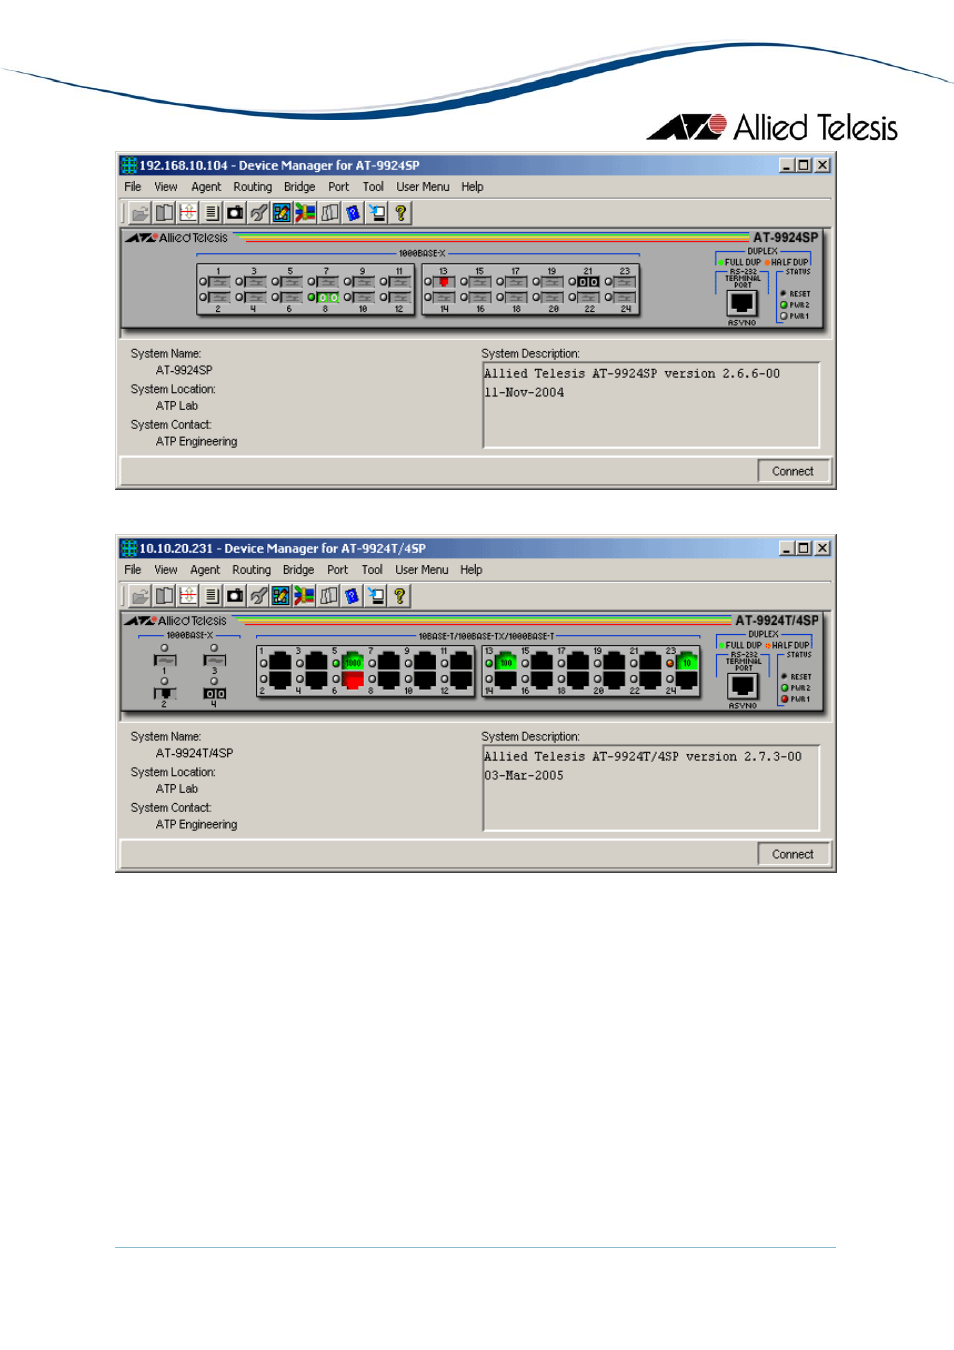Click open-book icon in AT-9924SP toolbar
The image size is (954, 1350).
[164, 213]
